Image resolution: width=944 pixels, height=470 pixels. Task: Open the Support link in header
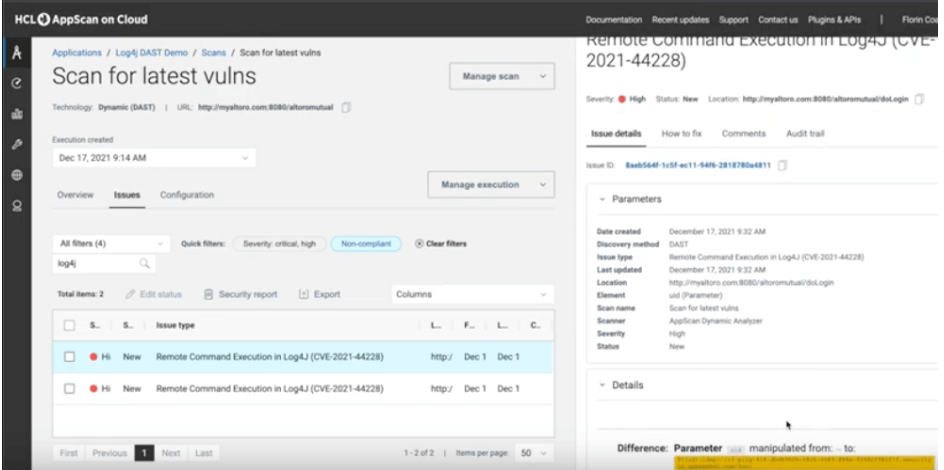coord(733,20)
